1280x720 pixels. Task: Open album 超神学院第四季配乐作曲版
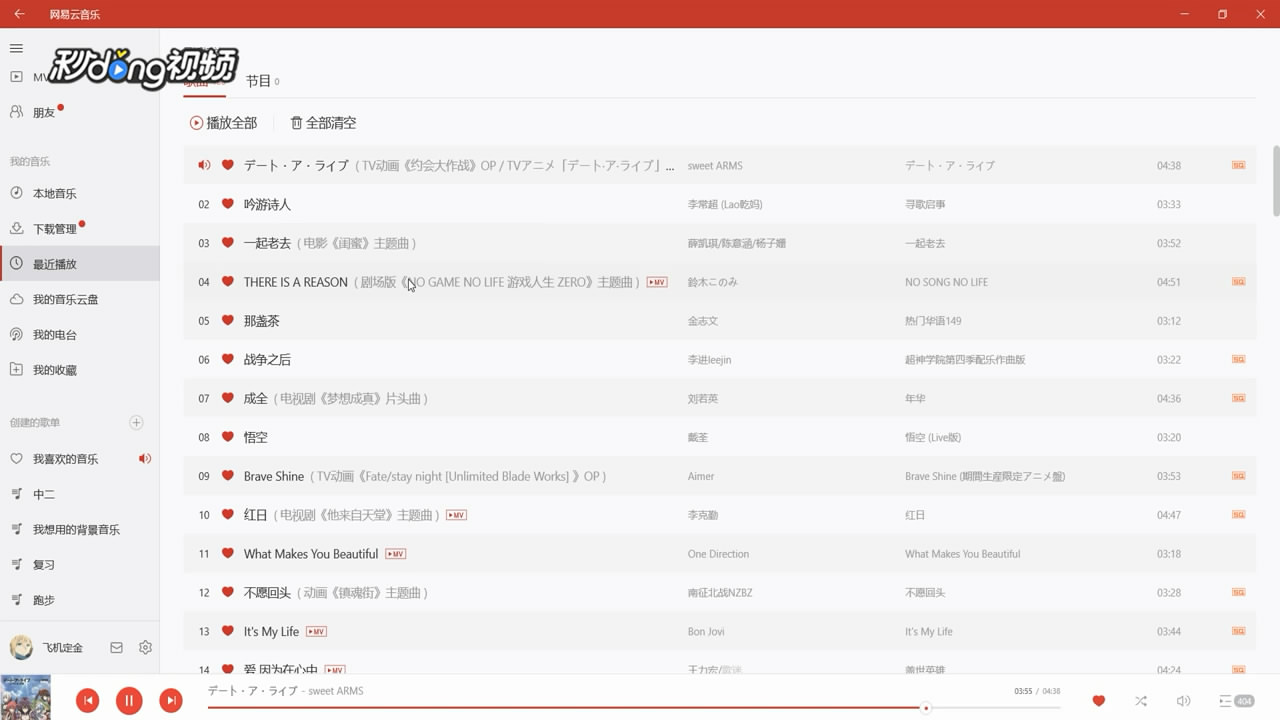click(x=965, y=360)
